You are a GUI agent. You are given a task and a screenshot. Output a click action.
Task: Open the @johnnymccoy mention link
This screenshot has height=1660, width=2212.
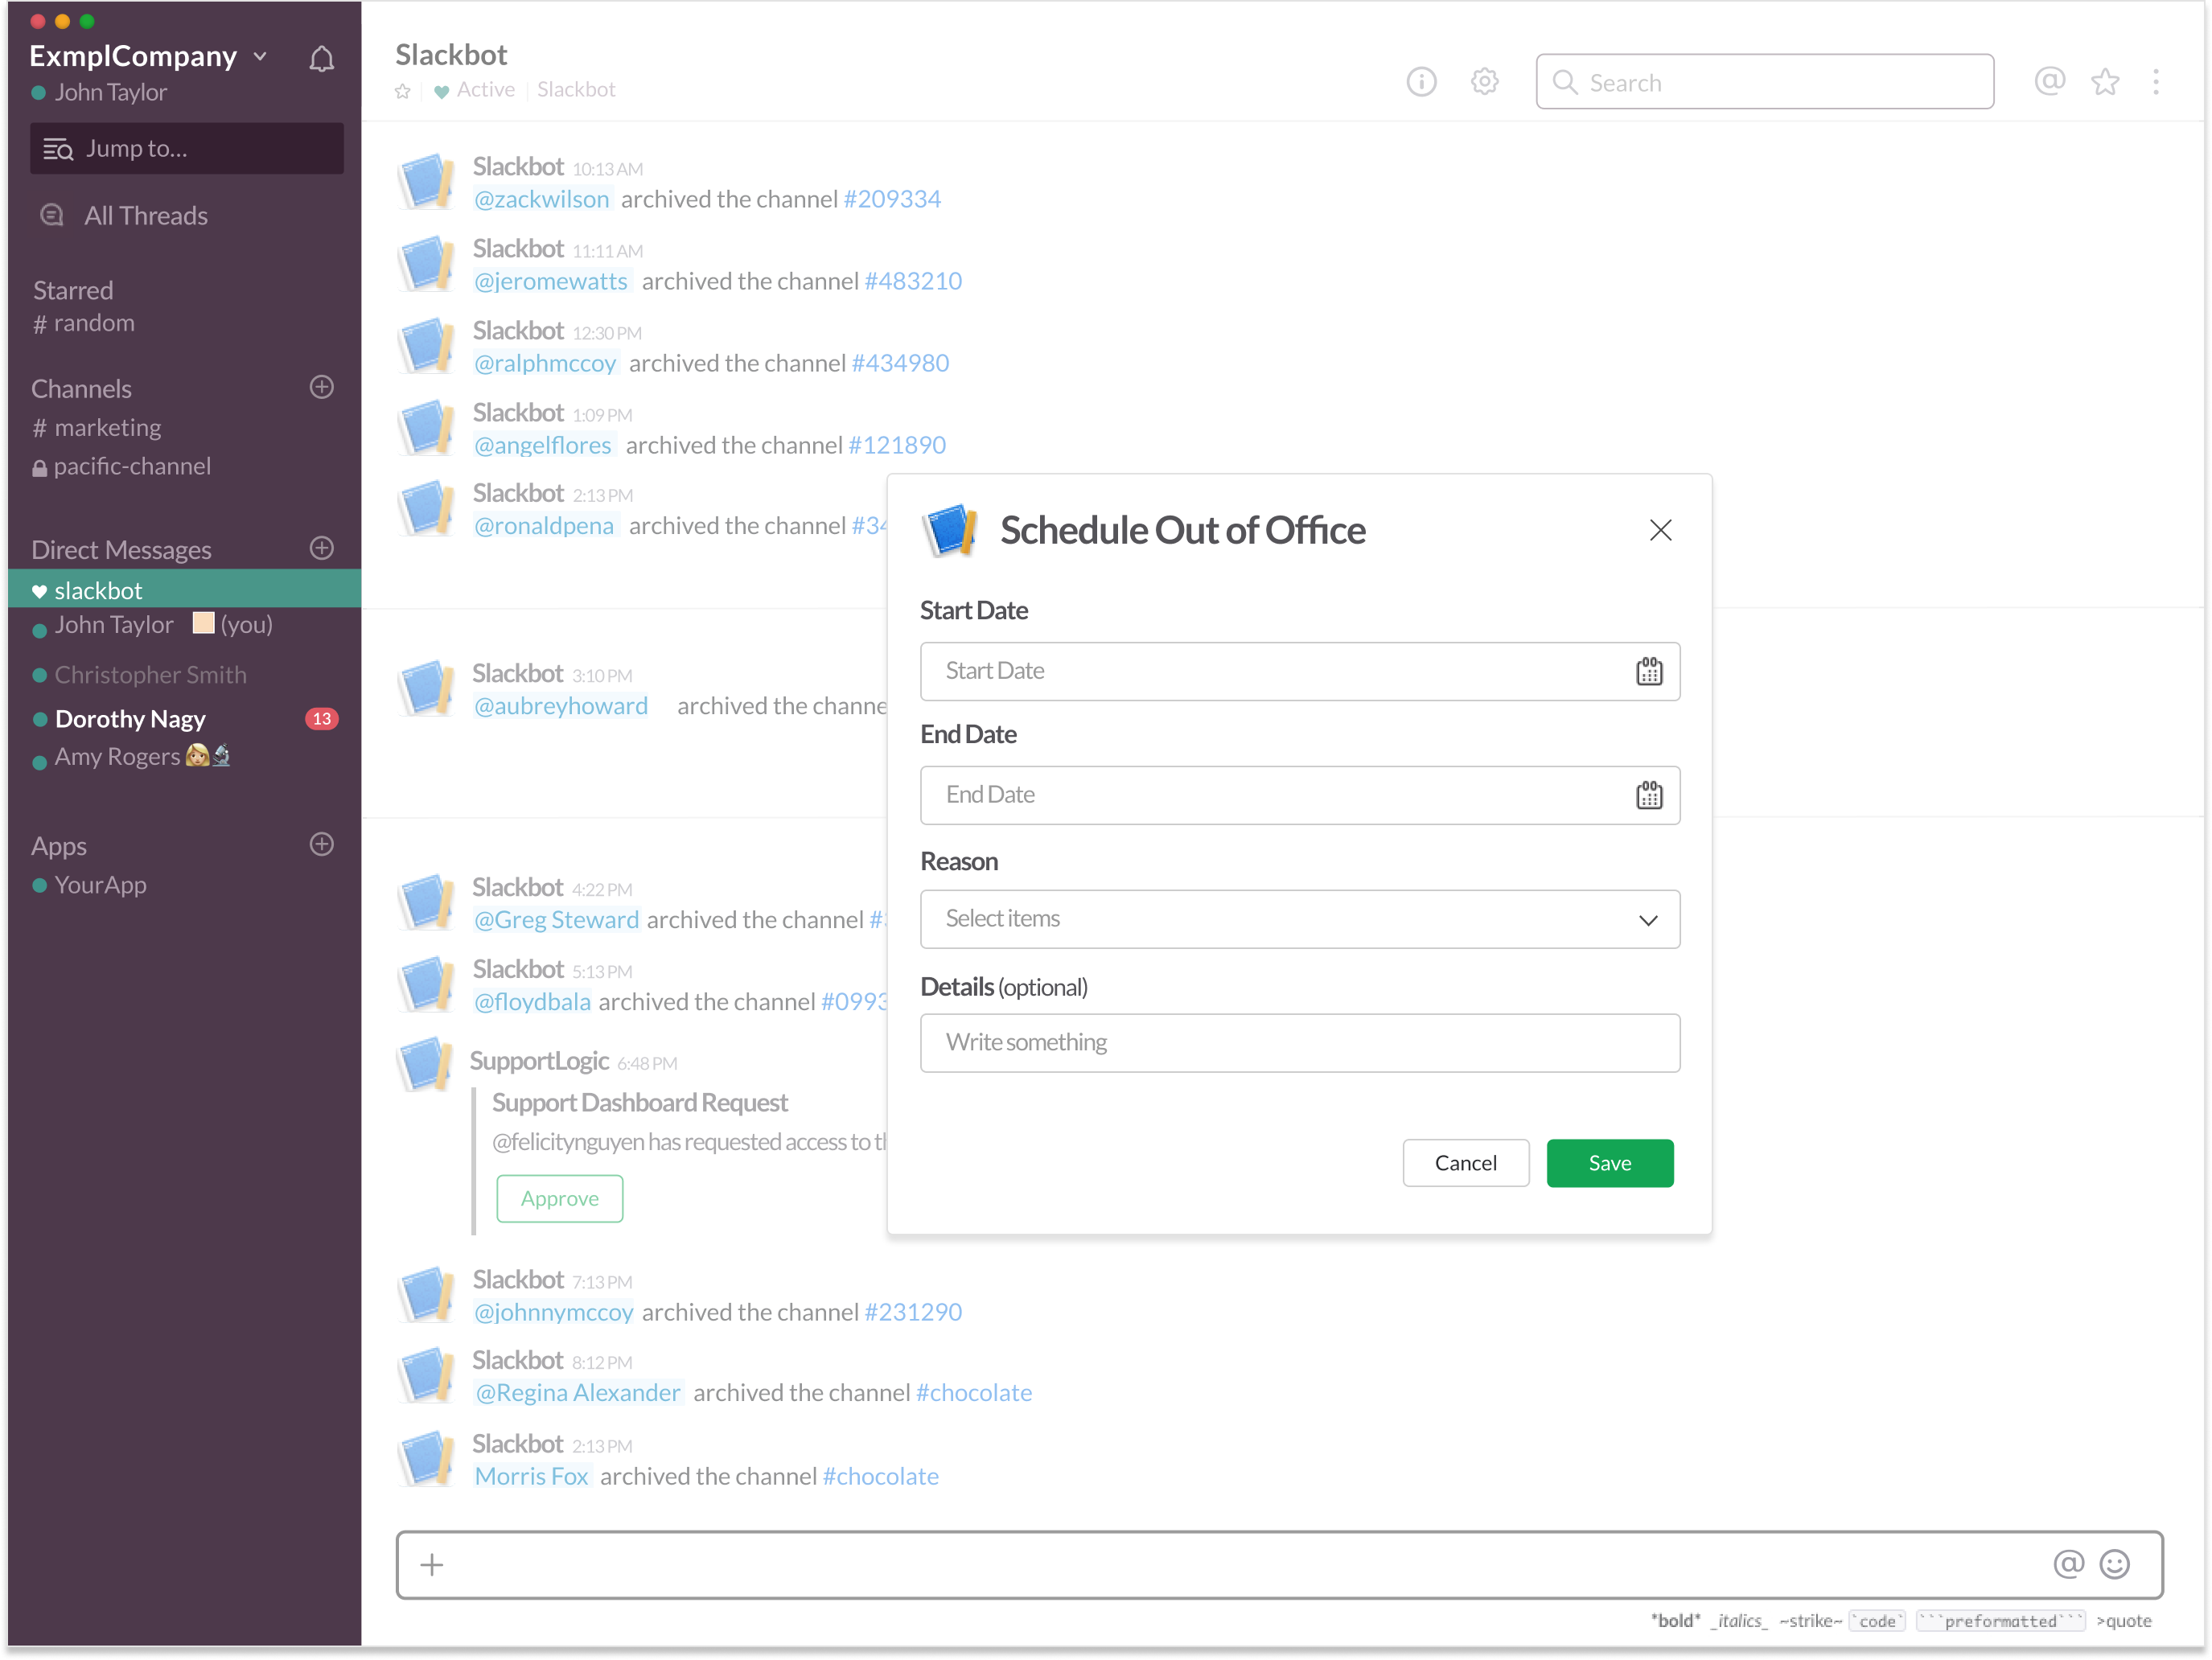coord(553,1312)
